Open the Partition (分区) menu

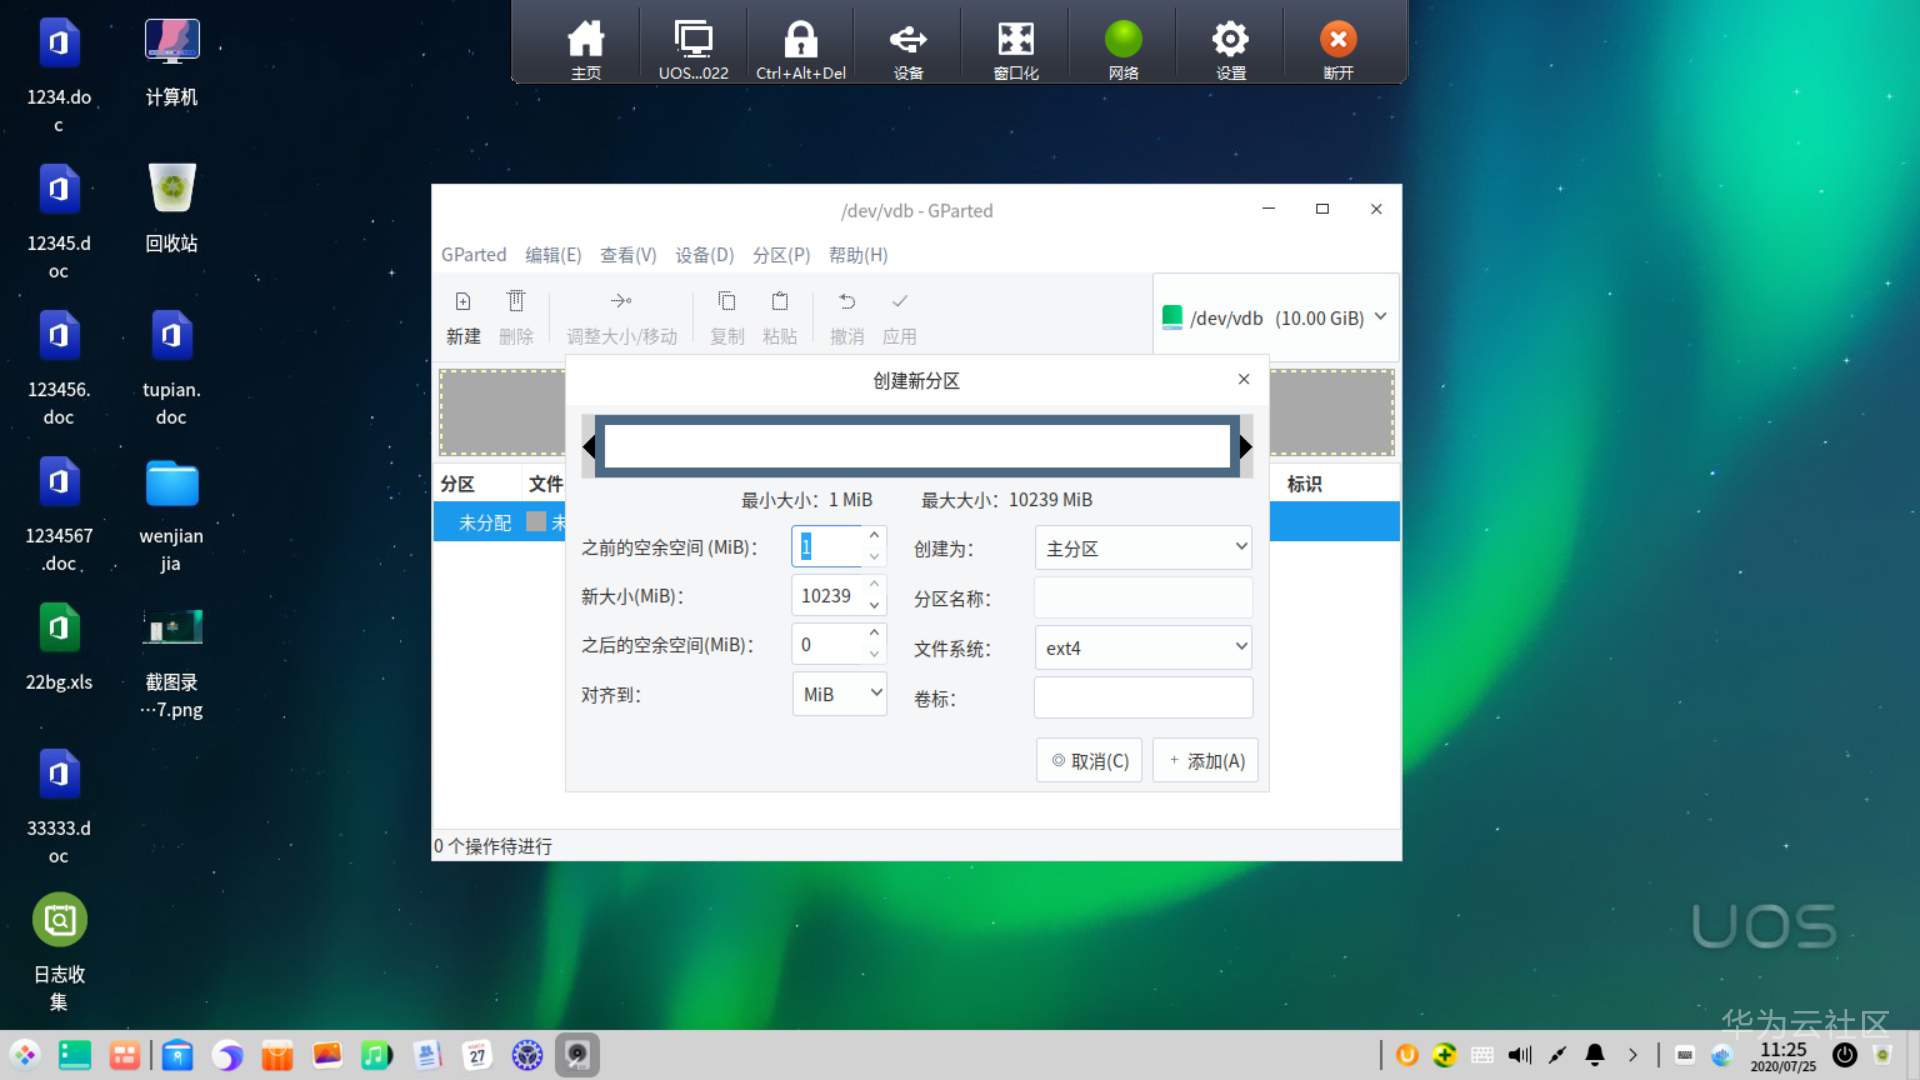[x=781, y=255]
